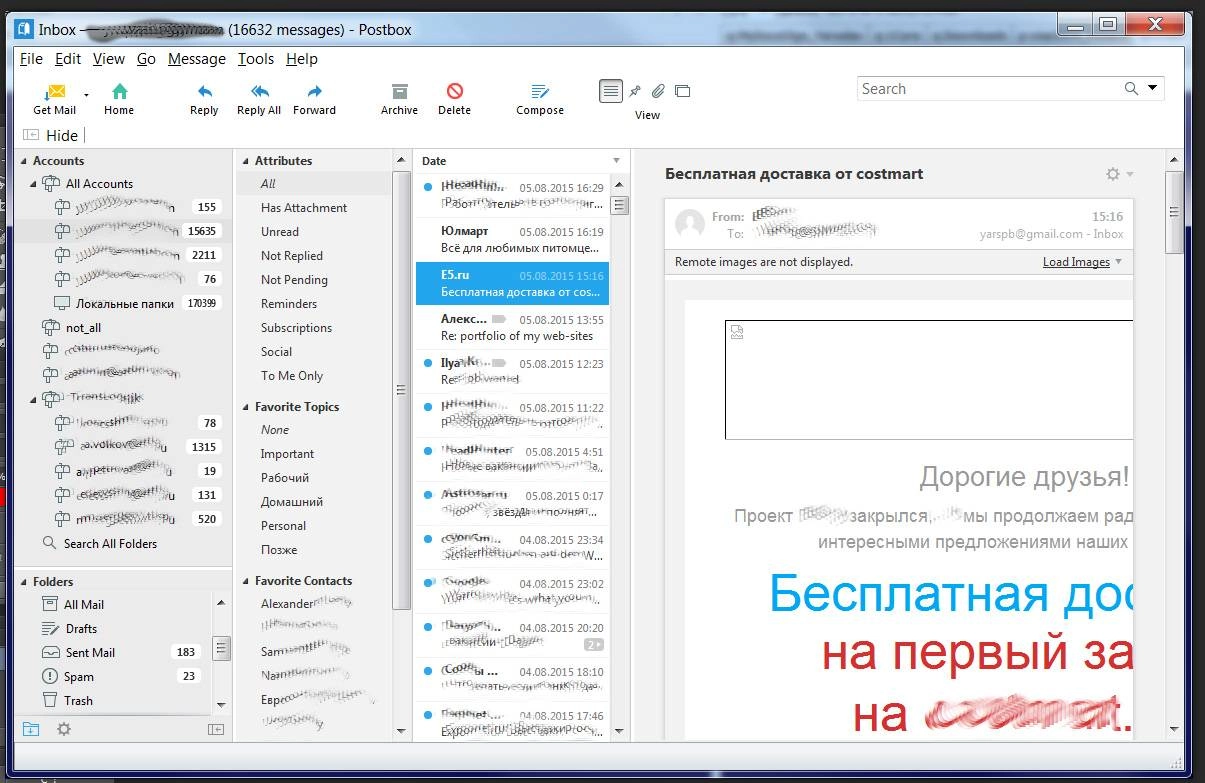Open the Sent Mail folder
The image size is (1205, 783).
(90, 652)
